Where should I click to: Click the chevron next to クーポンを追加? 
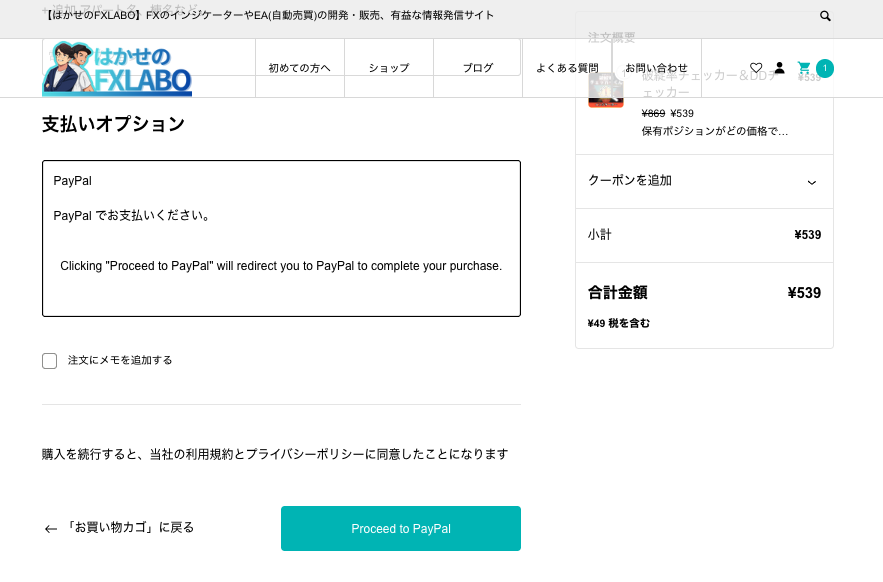pyautogui.click(x=811, y=182)
